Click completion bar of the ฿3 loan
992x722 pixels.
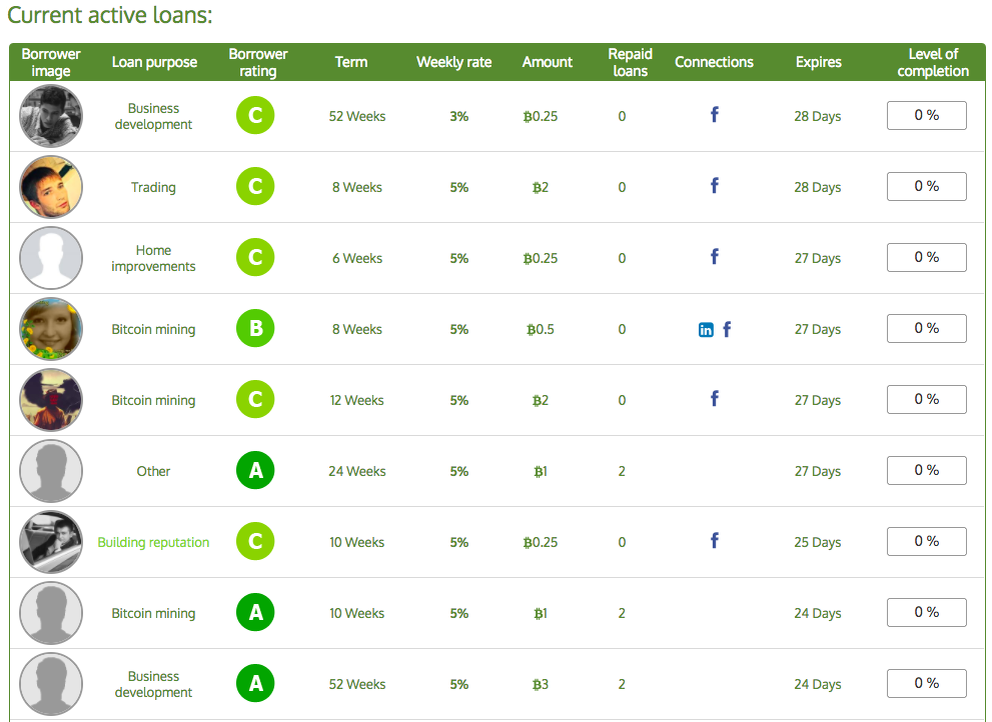click(926, 684)
